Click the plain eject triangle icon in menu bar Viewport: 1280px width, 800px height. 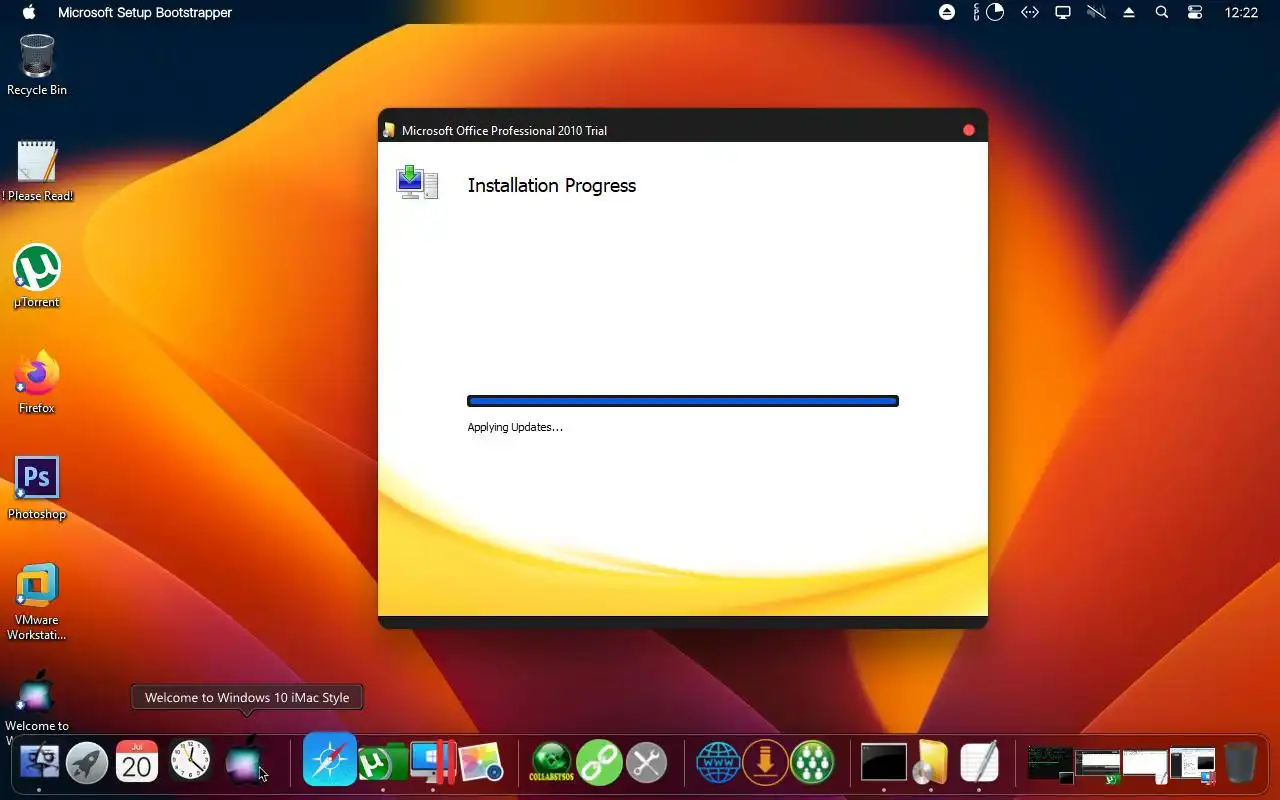click(1129, 12)
